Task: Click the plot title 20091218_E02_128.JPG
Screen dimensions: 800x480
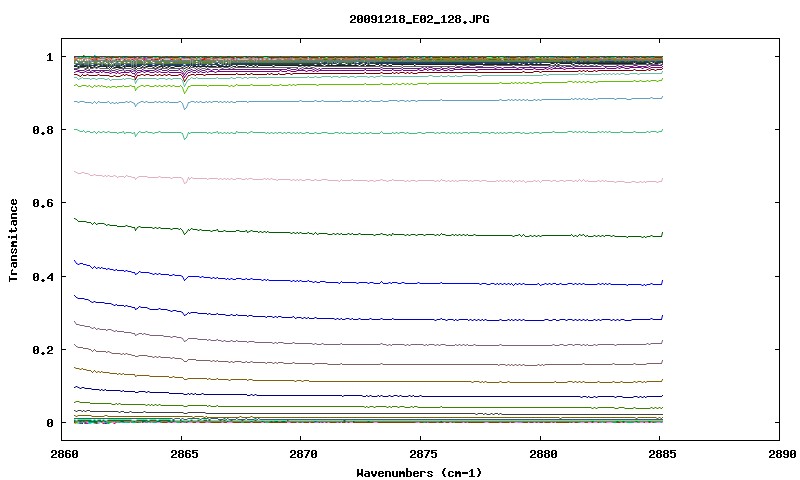Action: [419, 19]
